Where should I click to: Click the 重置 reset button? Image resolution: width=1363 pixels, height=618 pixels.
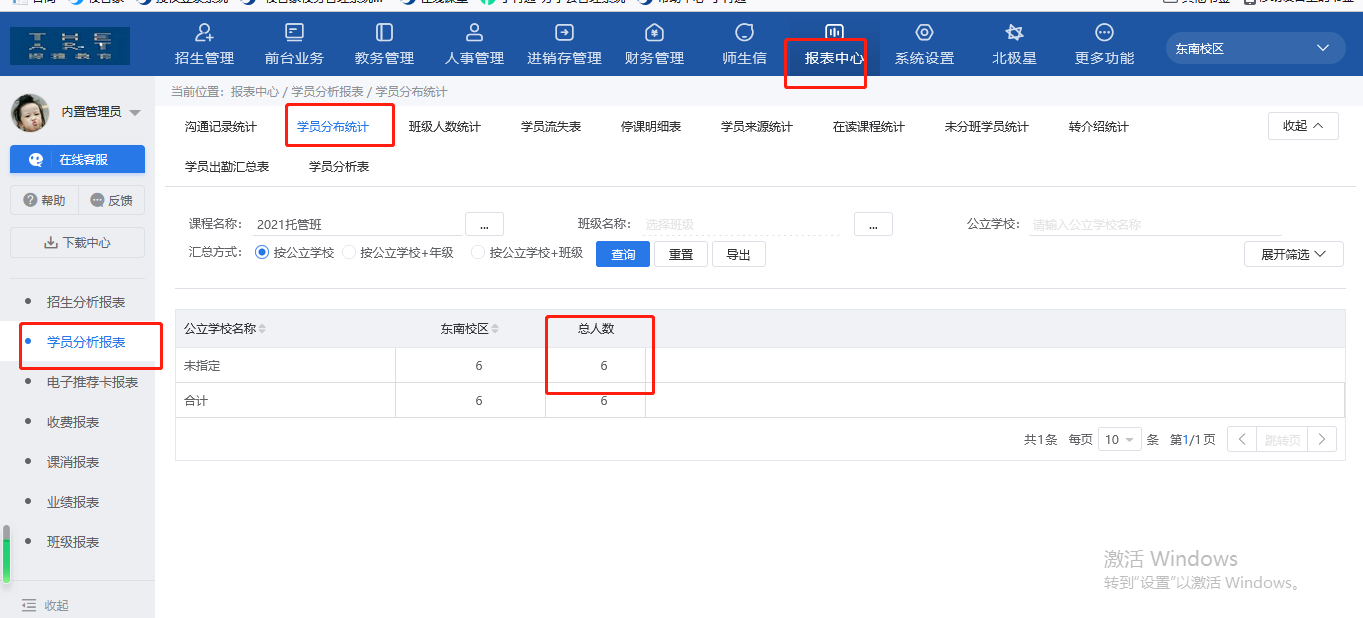[x=681, y=254]
